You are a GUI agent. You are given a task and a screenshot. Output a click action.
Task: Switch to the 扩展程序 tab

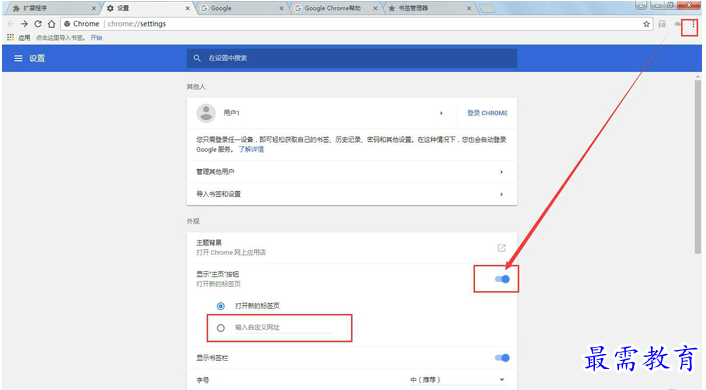coord(52,8)
